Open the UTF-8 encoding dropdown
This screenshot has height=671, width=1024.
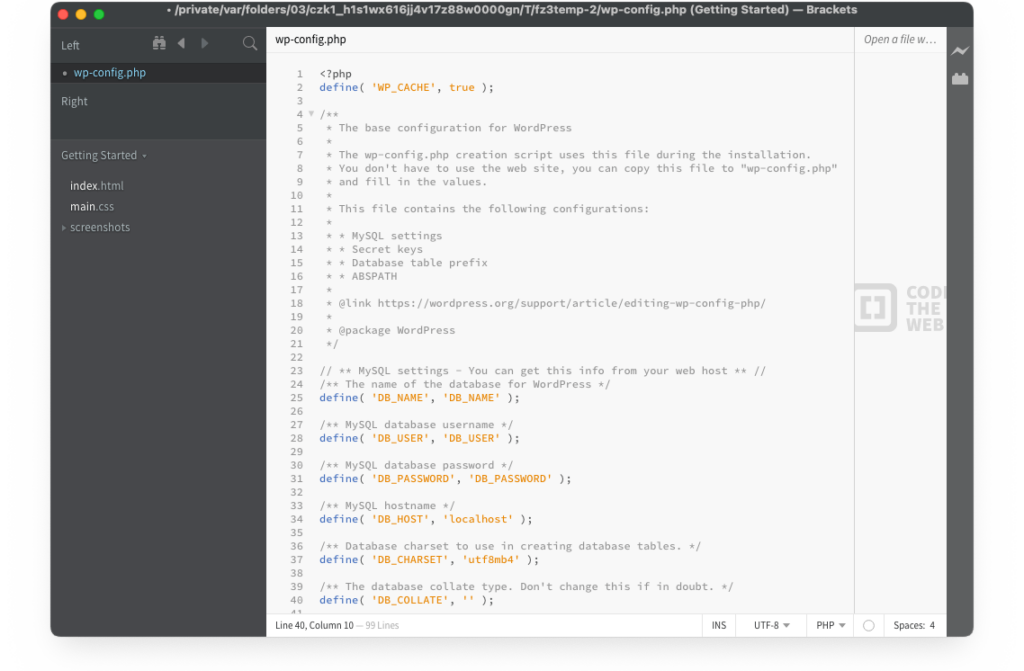771,625
